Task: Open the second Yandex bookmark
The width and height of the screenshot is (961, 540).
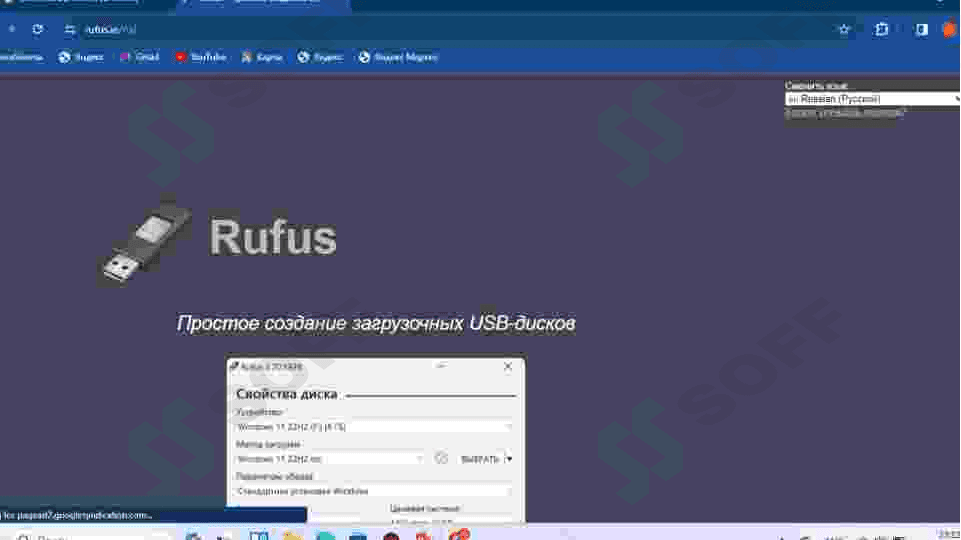Action: (320, 57)
